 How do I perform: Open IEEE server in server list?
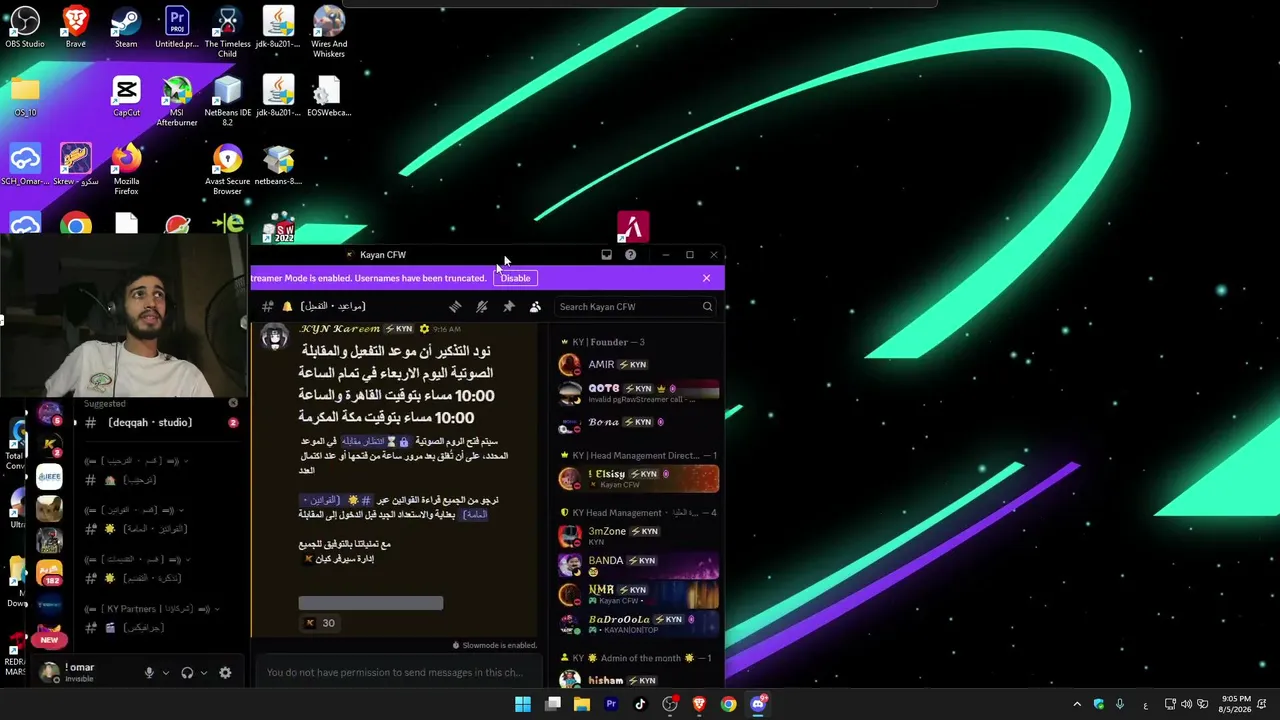coord(49,477)
